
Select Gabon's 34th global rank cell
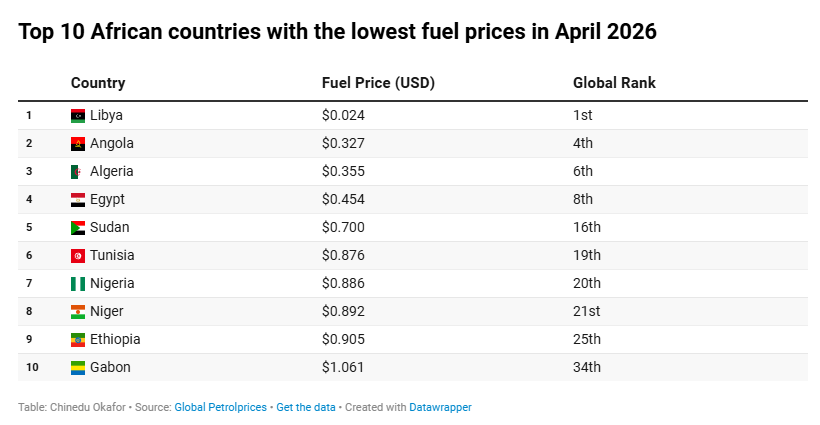(x=586, y=367)
